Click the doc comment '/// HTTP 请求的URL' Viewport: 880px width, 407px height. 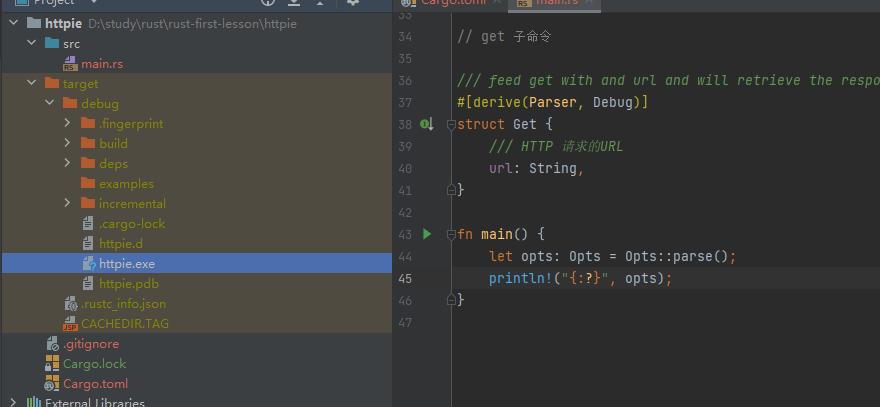click(x=556, y=147)
